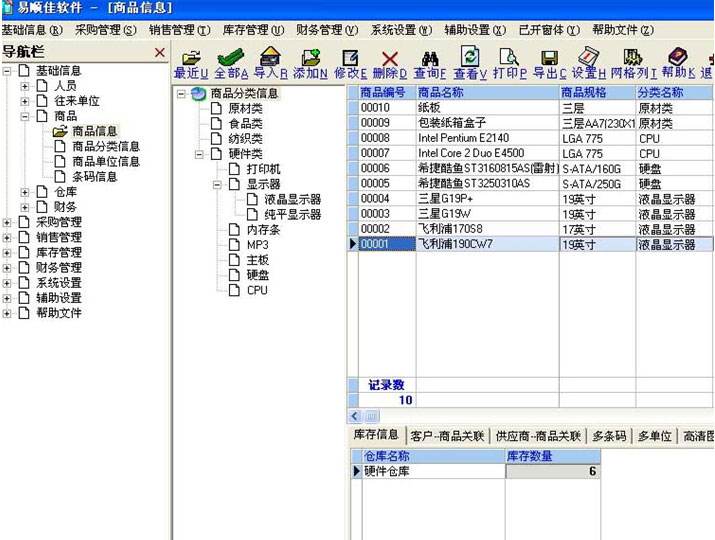Click the 删除 (Delete) red X icon
Viewport: 715px width, 540px height.
click(389, 58)
